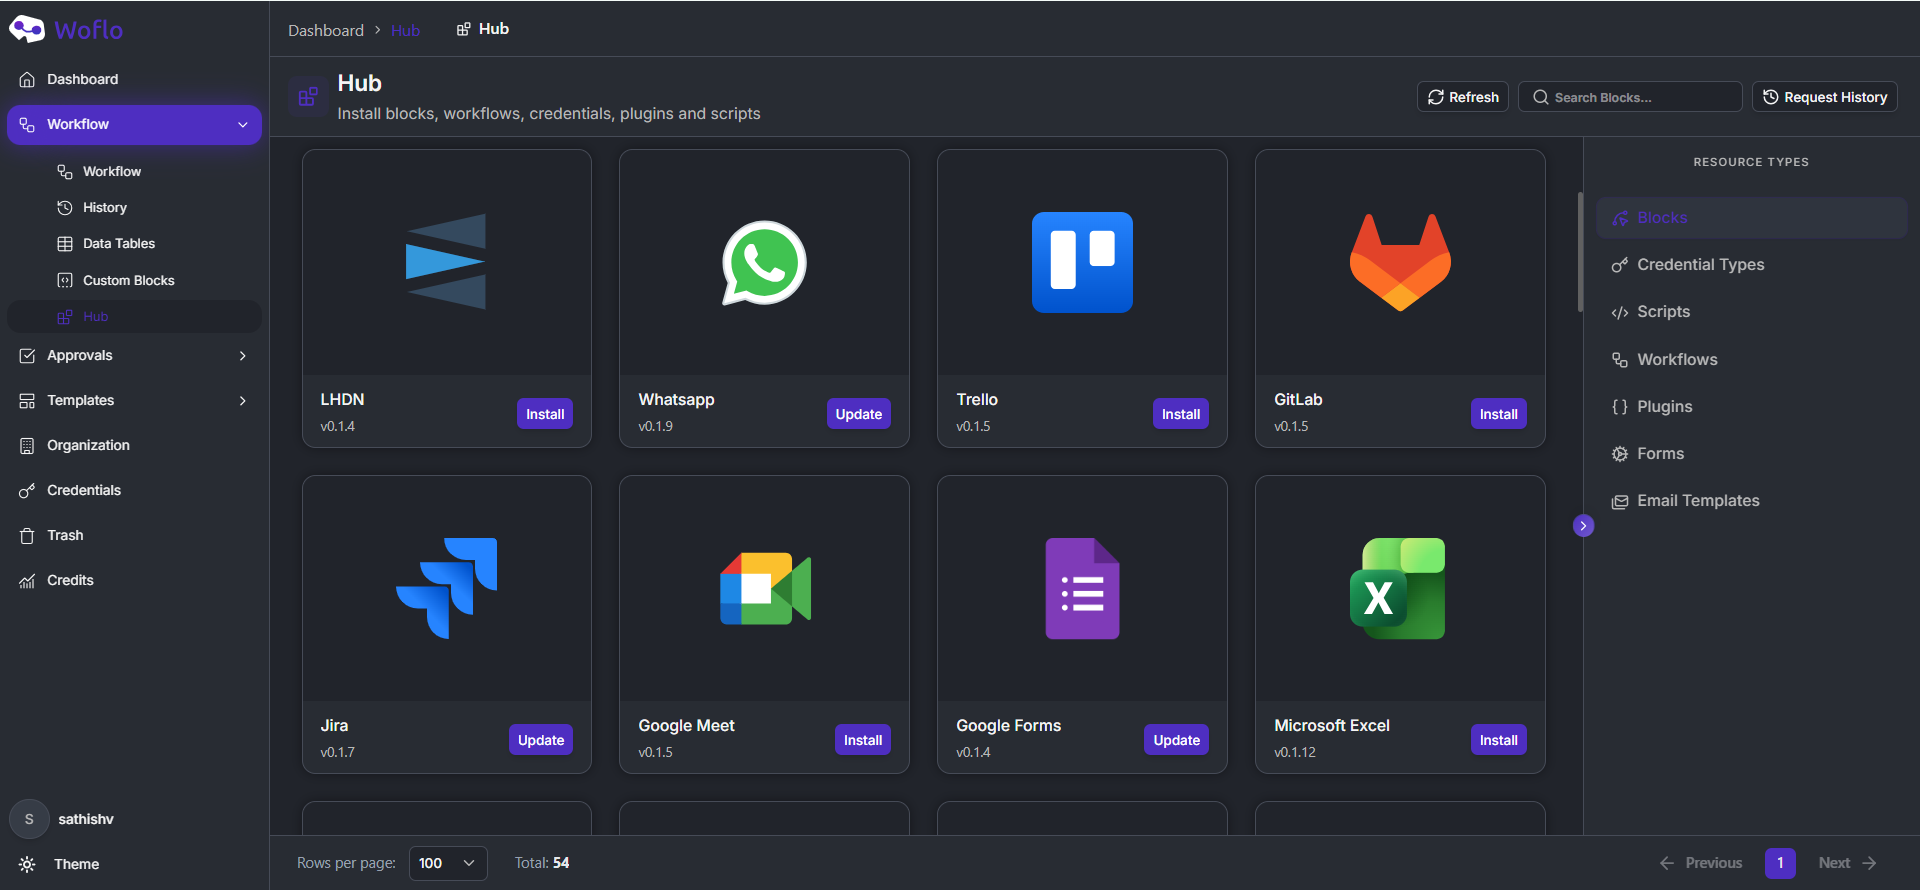Click the blocks list vertical scrollbar
The width and height of the screenshot is (1920, 890).
coord(1580,252)
